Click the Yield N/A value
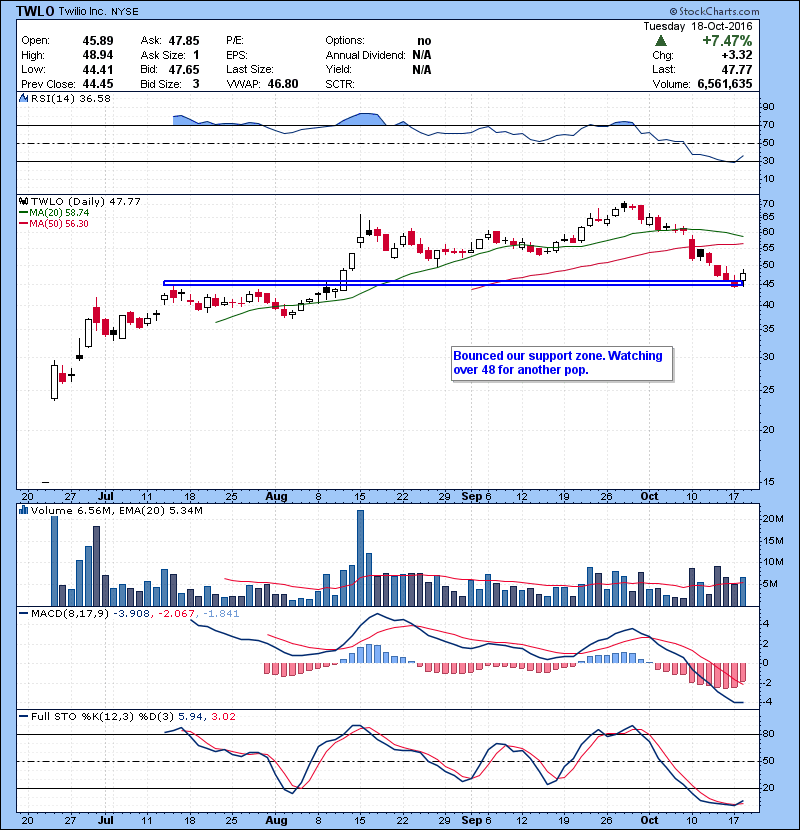 coord(421,69)
